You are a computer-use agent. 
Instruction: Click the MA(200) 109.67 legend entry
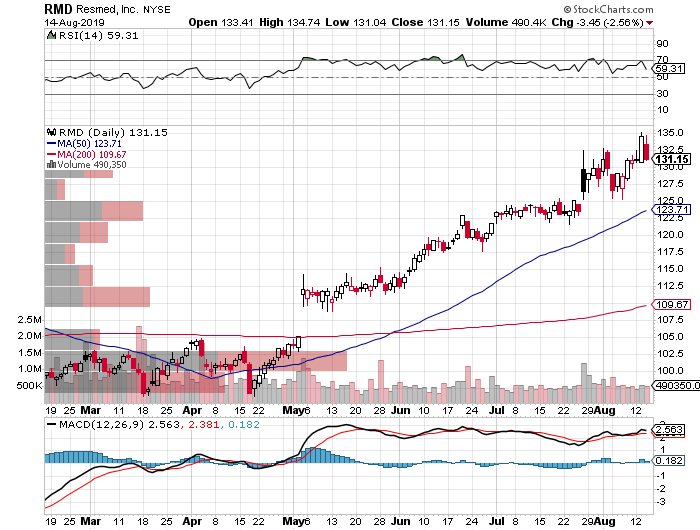tap(87, 154)
